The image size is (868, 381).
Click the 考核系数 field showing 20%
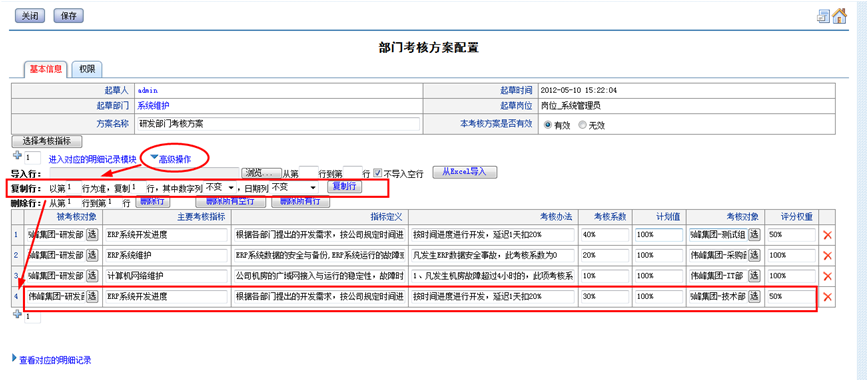(604, 255)
